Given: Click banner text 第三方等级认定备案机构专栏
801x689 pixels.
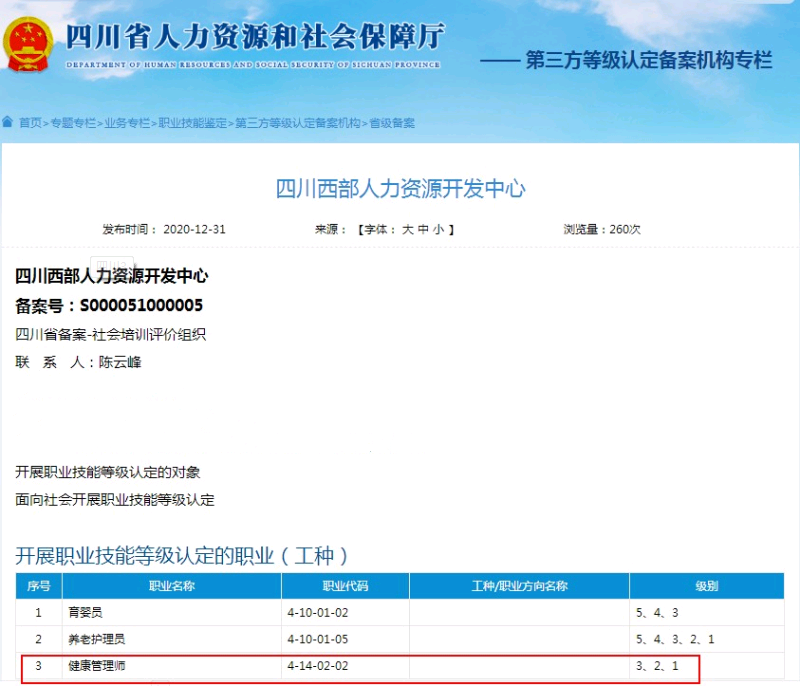Looking at the screenshot, I should coord(649,60).
